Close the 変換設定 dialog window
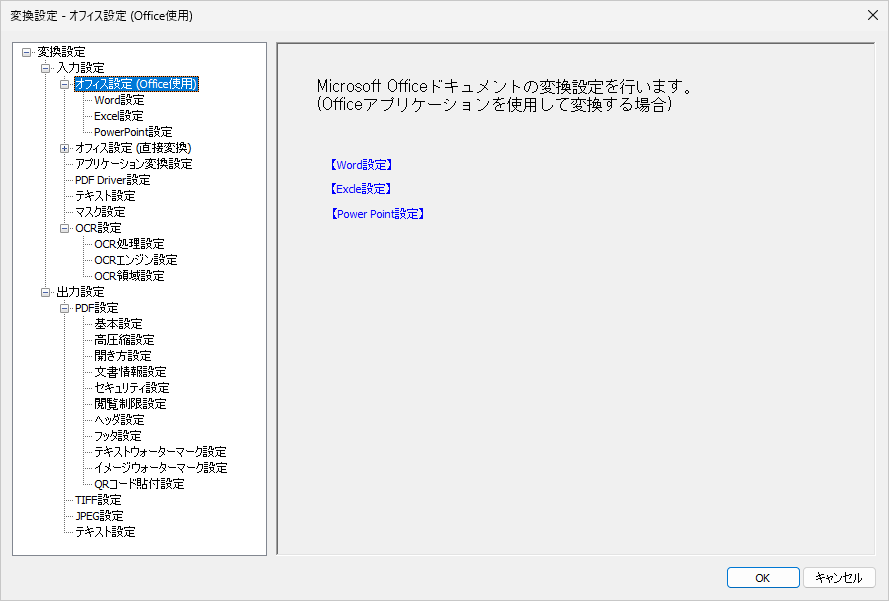Viewport: 889px width, 601px height. pyautogui.click(x=873, y=15)
